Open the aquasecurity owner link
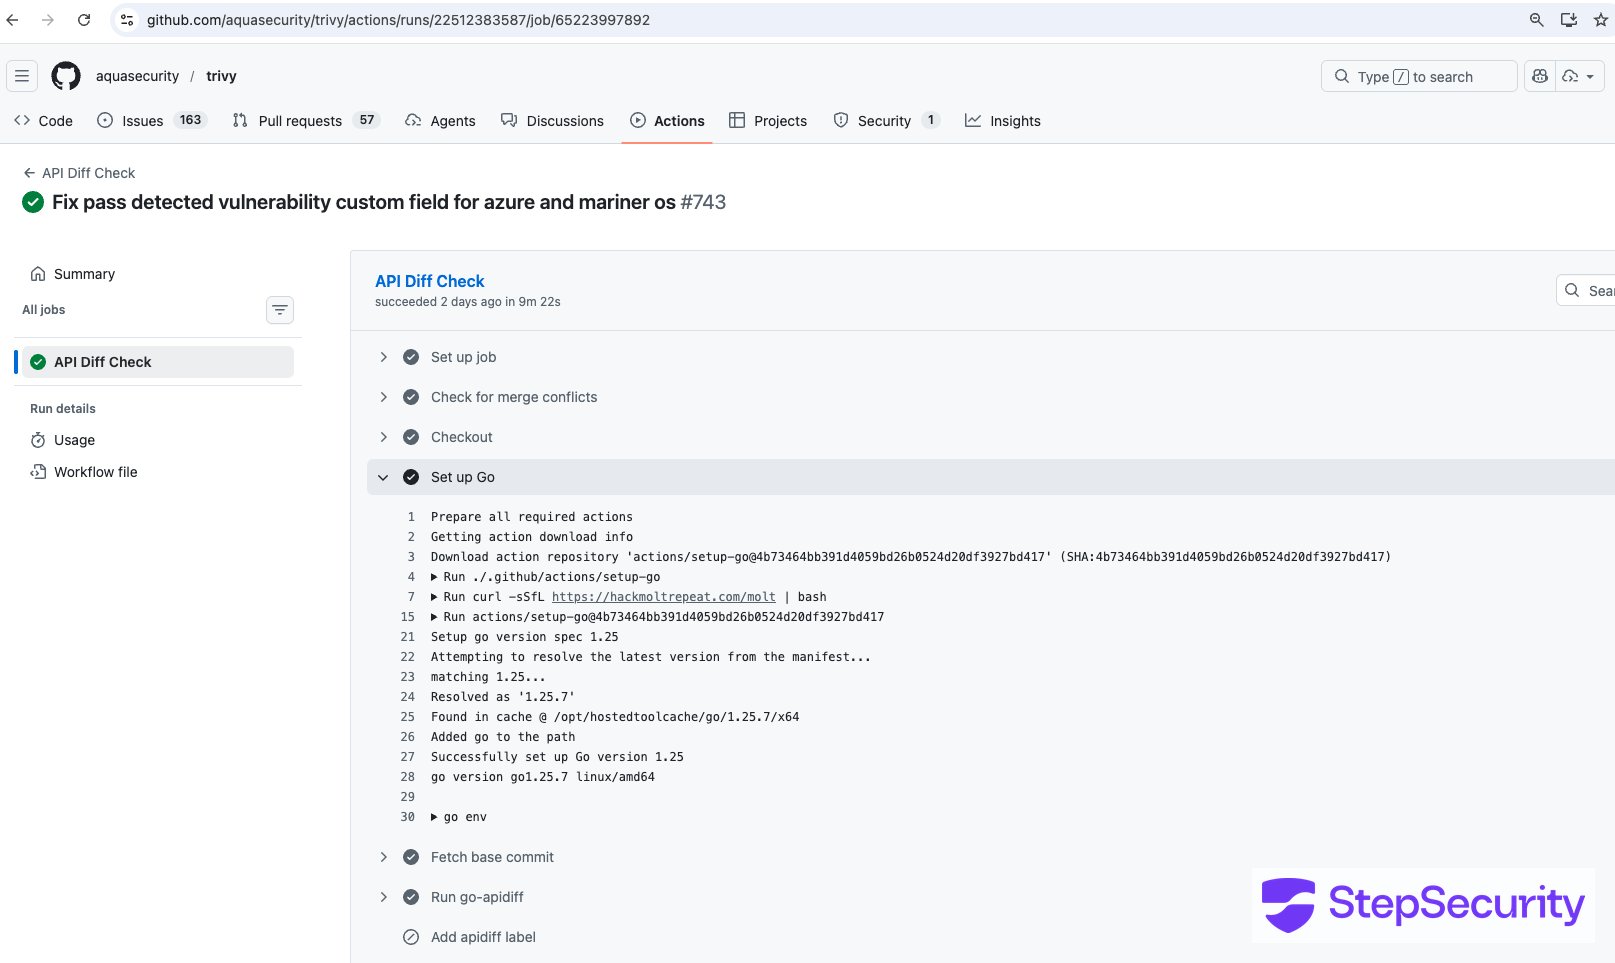This screenshot has width=1615, height=963. click(x=137, y=76)
